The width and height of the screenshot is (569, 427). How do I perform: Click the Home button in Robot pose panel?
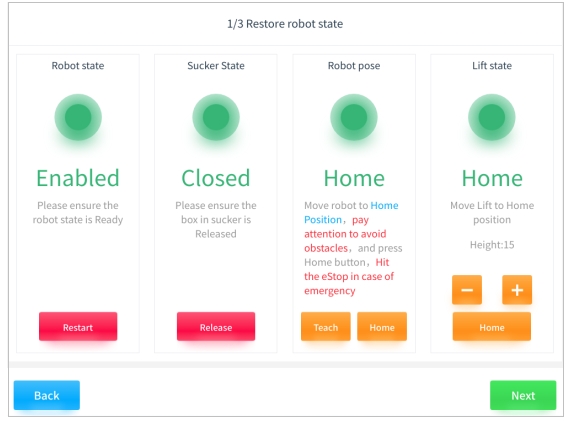pos(382,326)
